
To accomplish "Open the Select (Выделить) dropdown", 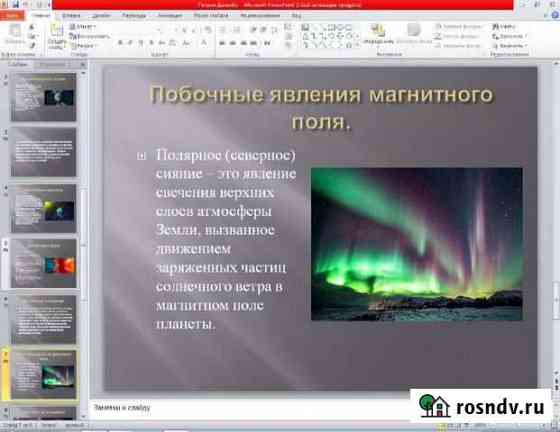I will click(510, 46).
